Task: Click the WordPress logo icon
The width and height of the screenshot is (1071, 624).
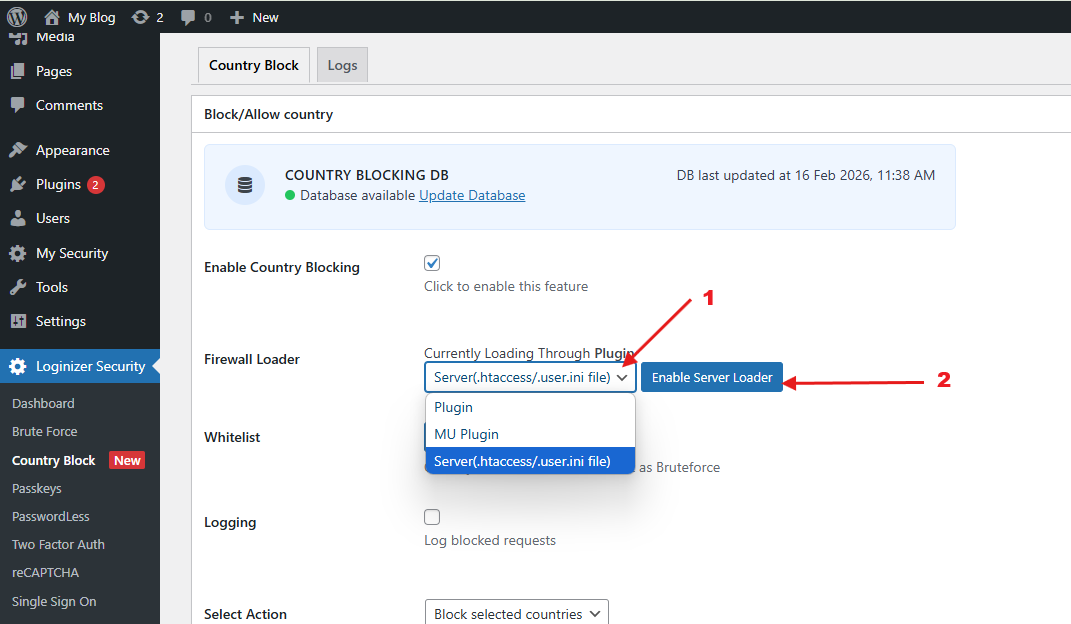Action: coord(17,17)
